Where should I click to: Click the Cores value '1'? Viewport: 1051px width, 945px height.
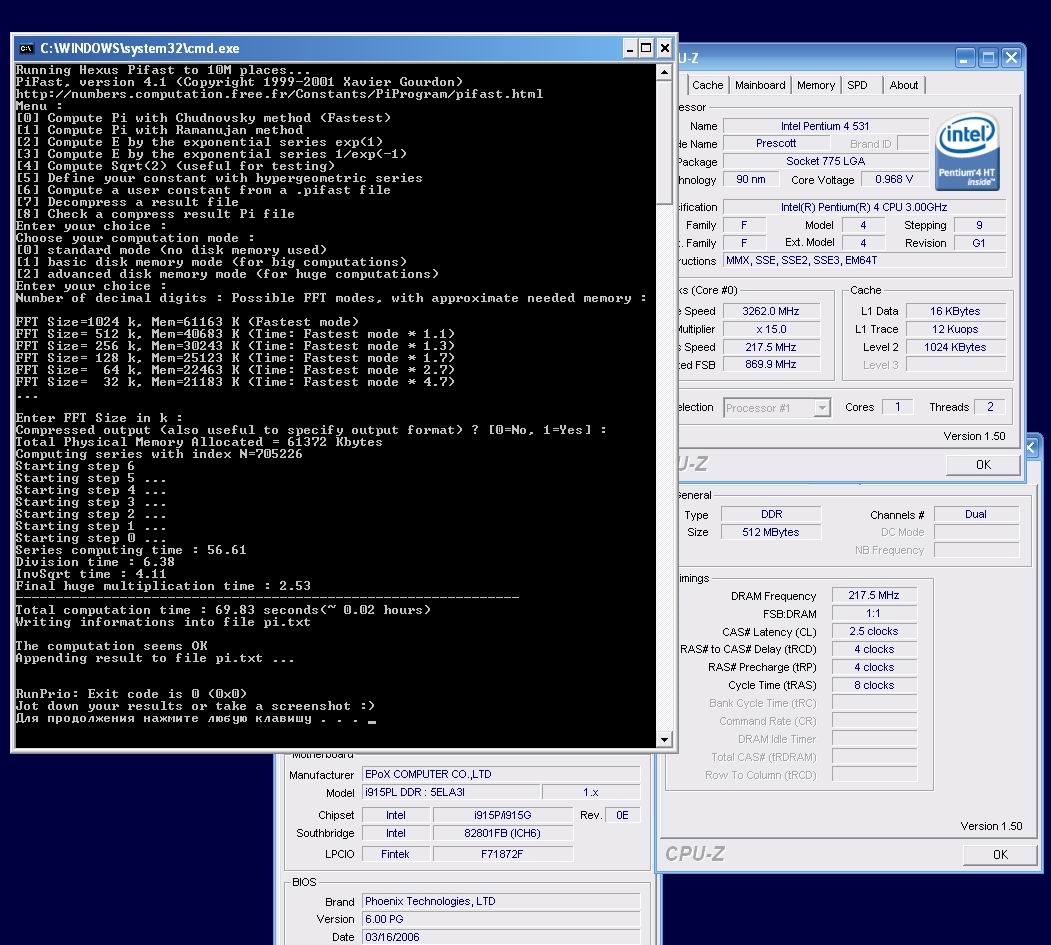point(898,407)
